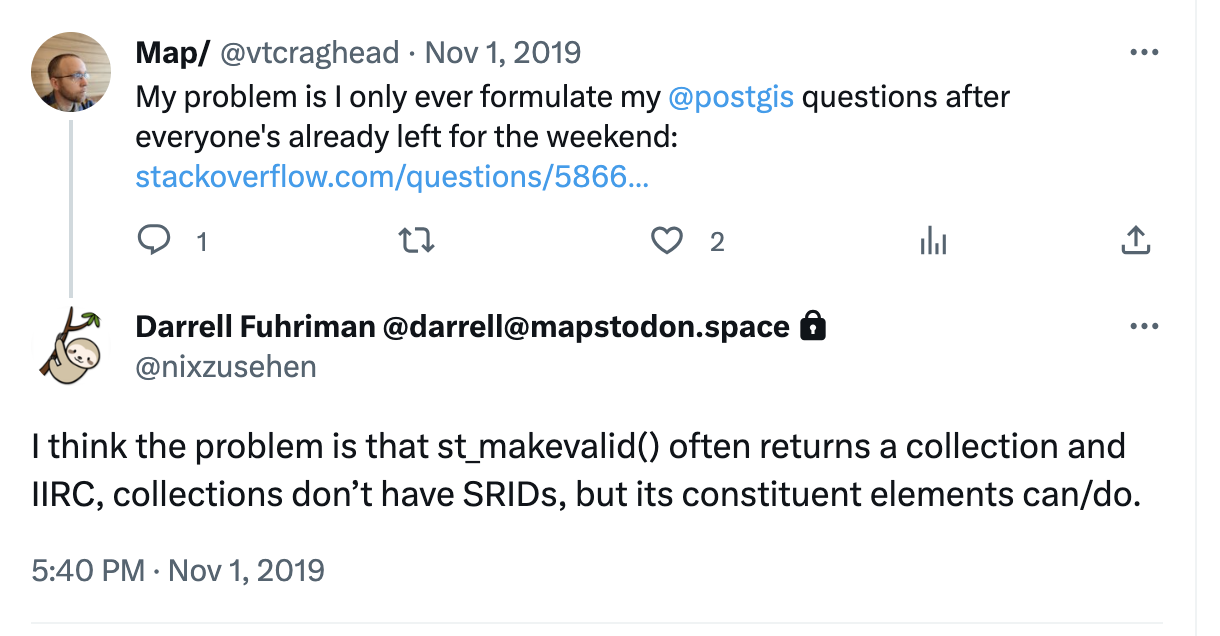This screenshot has width=1220, height=636.
Task: Like Map/'s tweet with the heart icon
Action: 667,241
